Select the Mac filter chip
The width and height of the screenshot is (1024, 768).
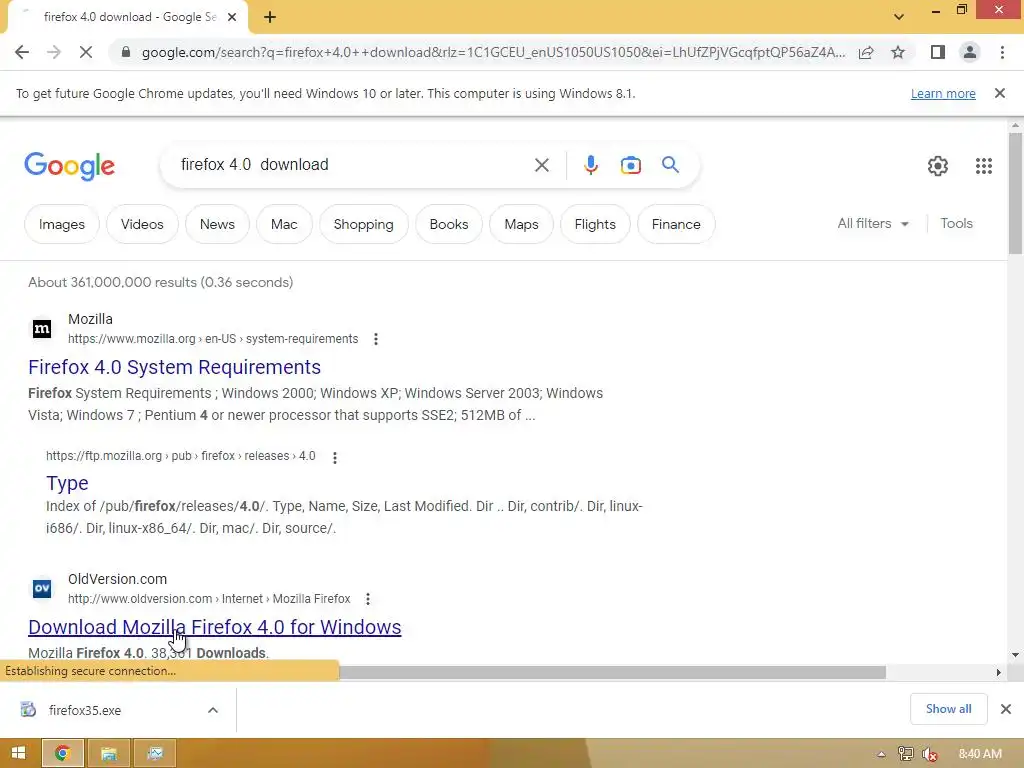pos(284,224)
